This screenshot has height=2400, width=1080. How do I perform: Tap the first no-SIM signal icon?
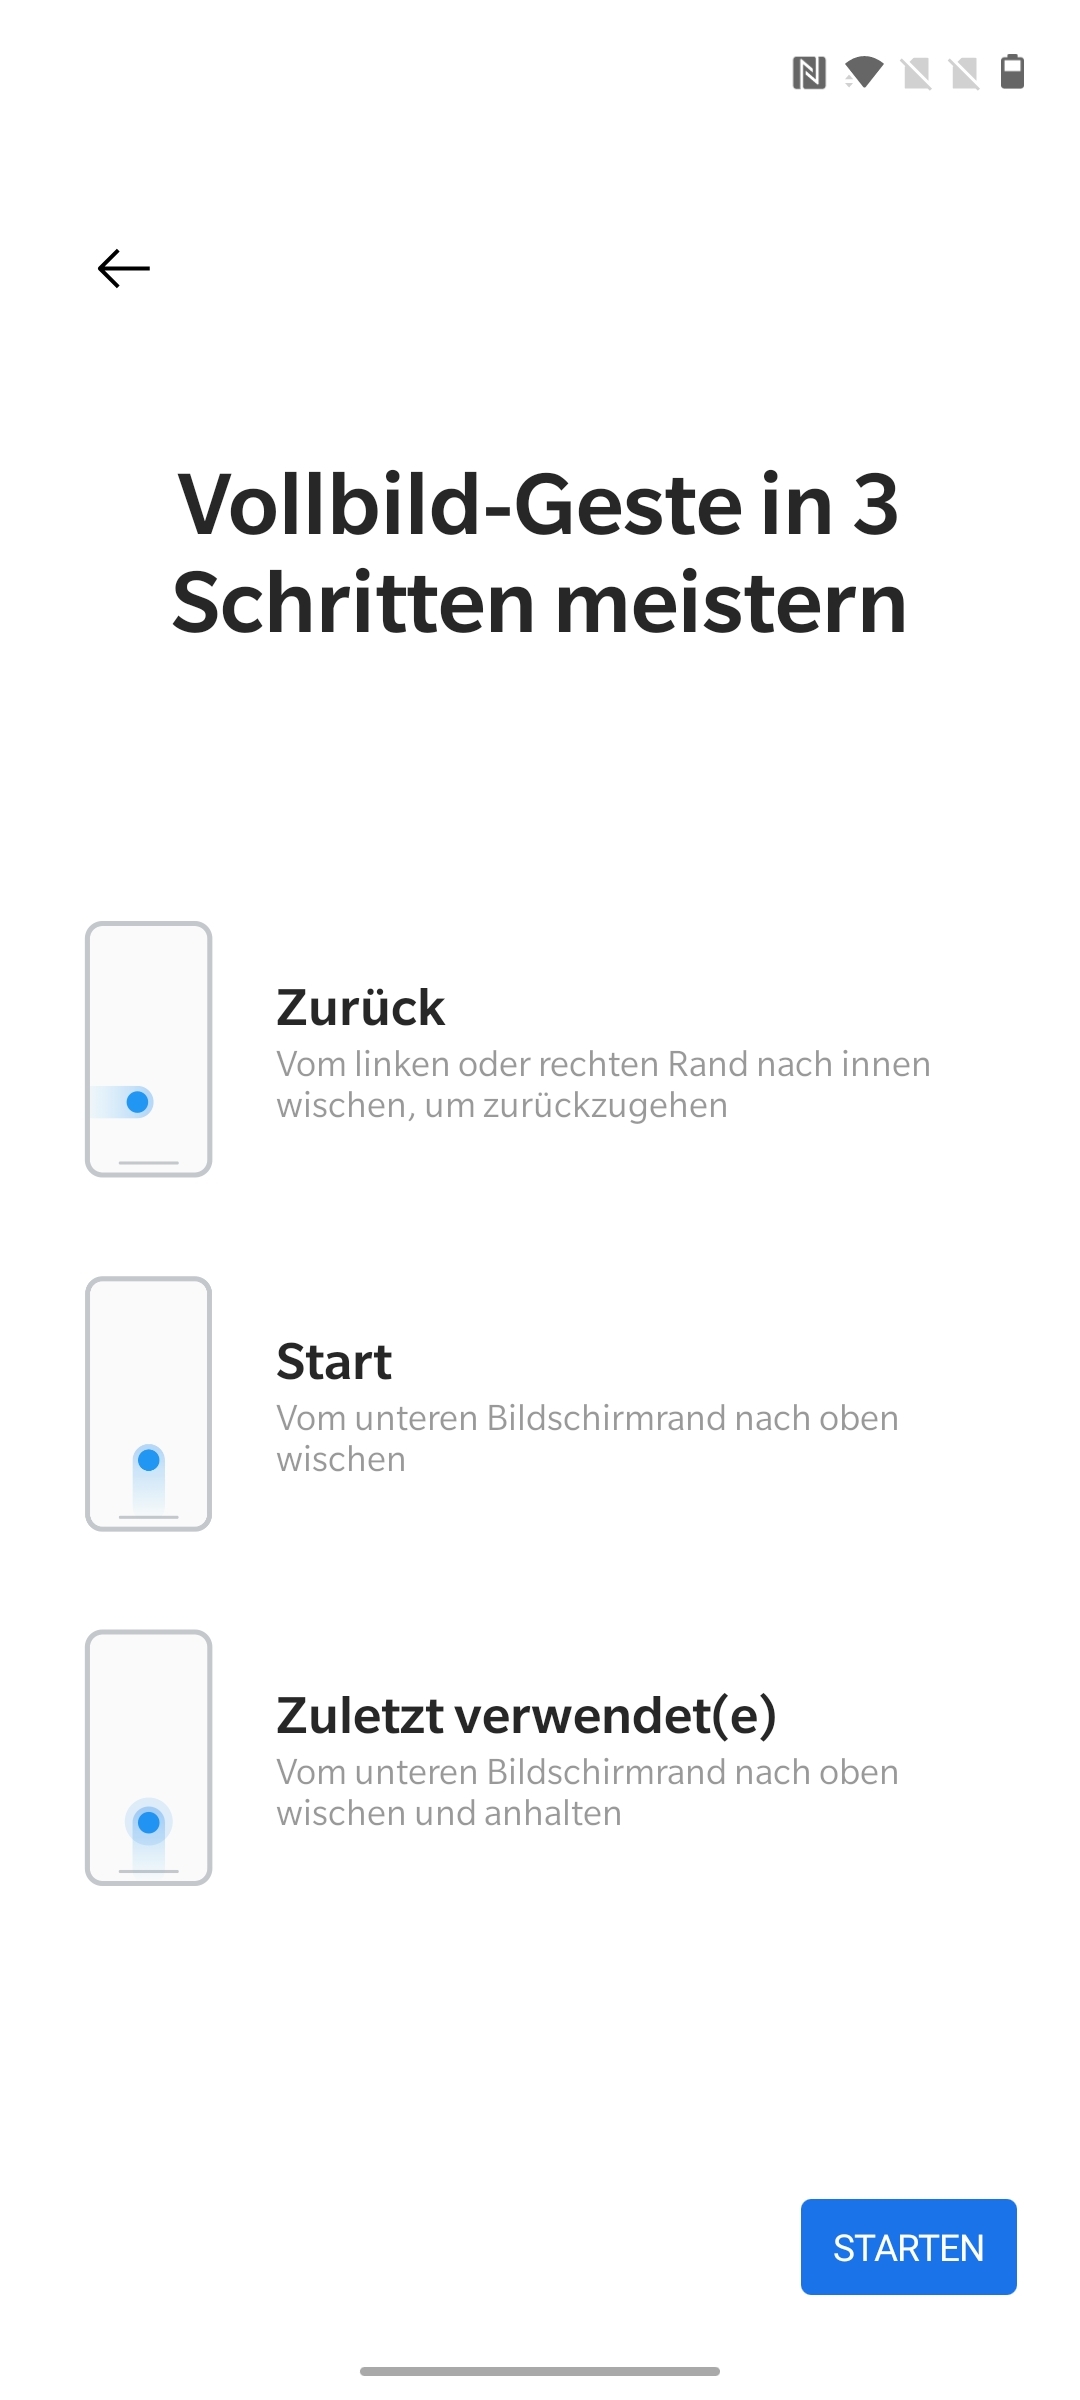(916, 73)
